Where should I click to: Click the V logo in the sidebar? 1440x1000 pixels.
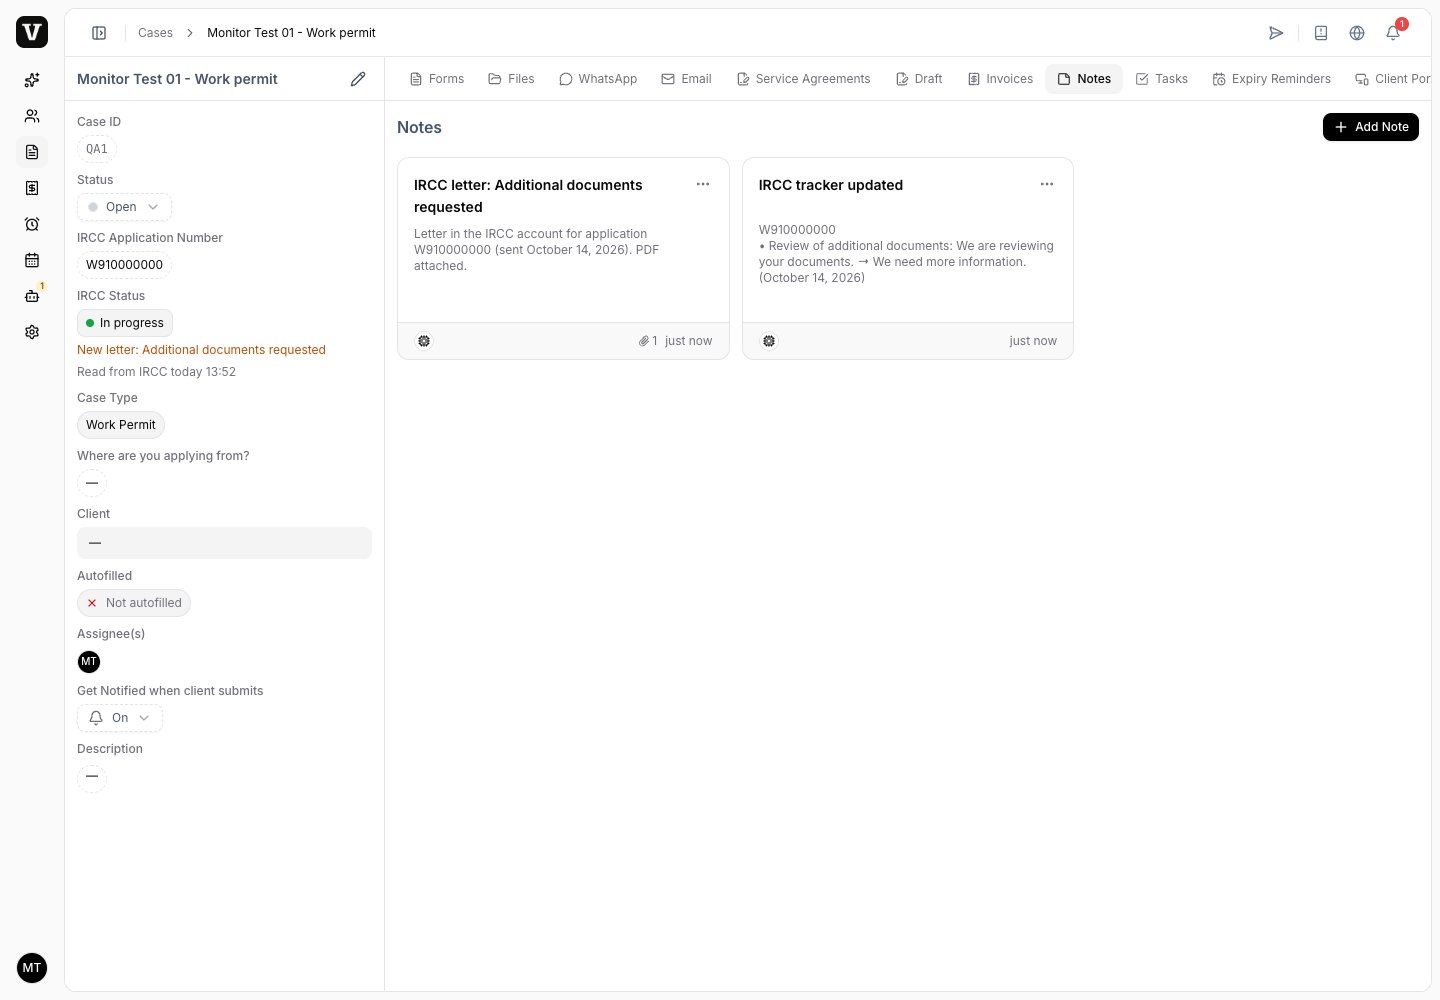point(32,32)
